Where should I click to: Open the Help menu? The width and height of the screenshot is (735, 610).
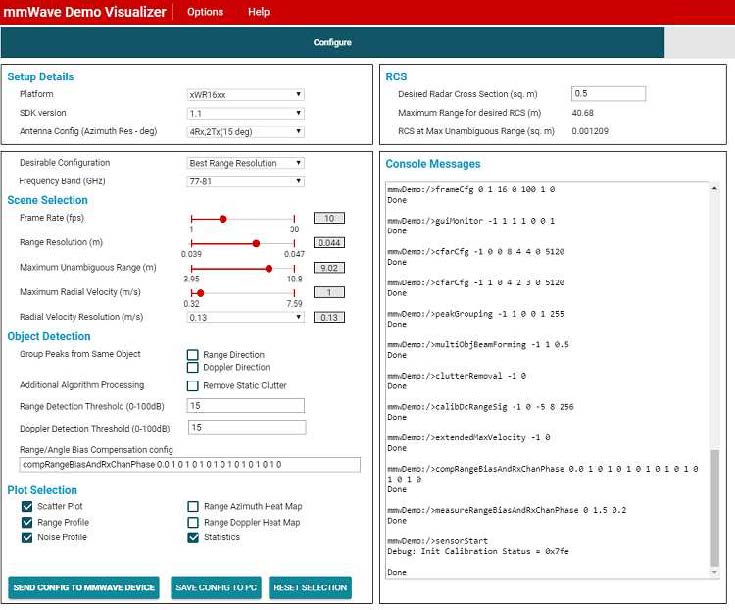coord(259,12)
